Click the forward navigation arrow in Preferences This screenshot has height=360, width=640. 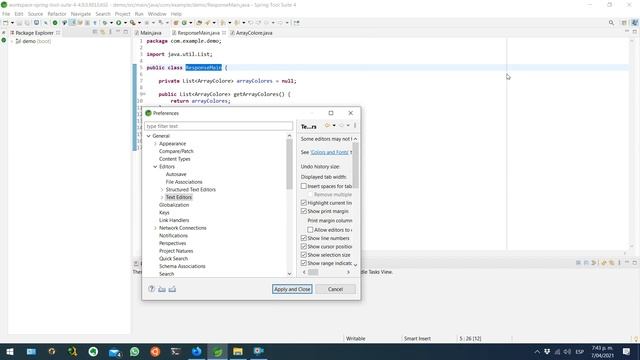tap(342, 126)
